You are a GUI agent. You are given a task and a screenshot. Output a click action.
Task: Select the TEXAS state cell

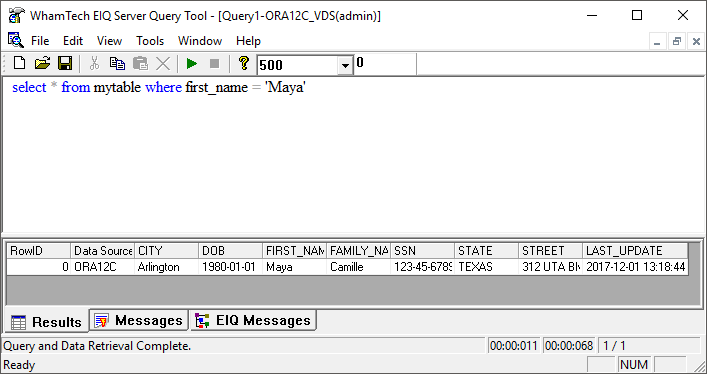pos(487,267)
